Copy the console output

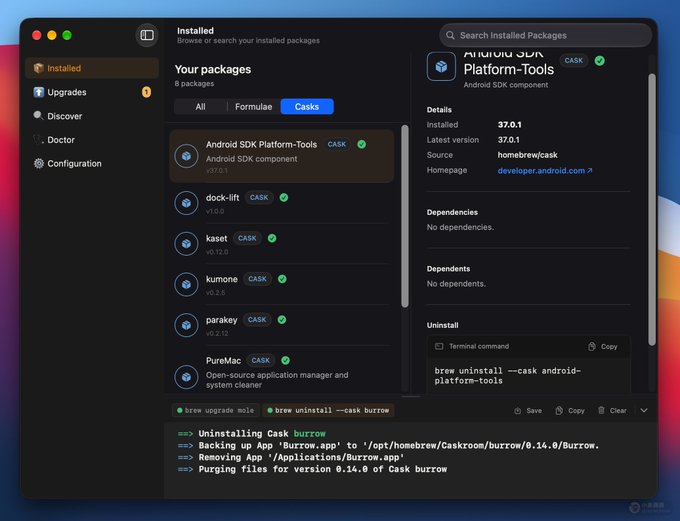tap(570, 410)
